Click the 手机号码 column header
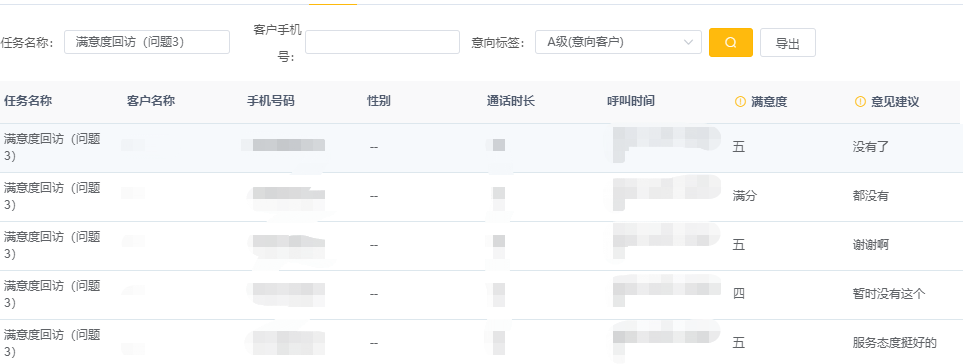The height and width of the screenshot is (364, 963). coord(271,101)
